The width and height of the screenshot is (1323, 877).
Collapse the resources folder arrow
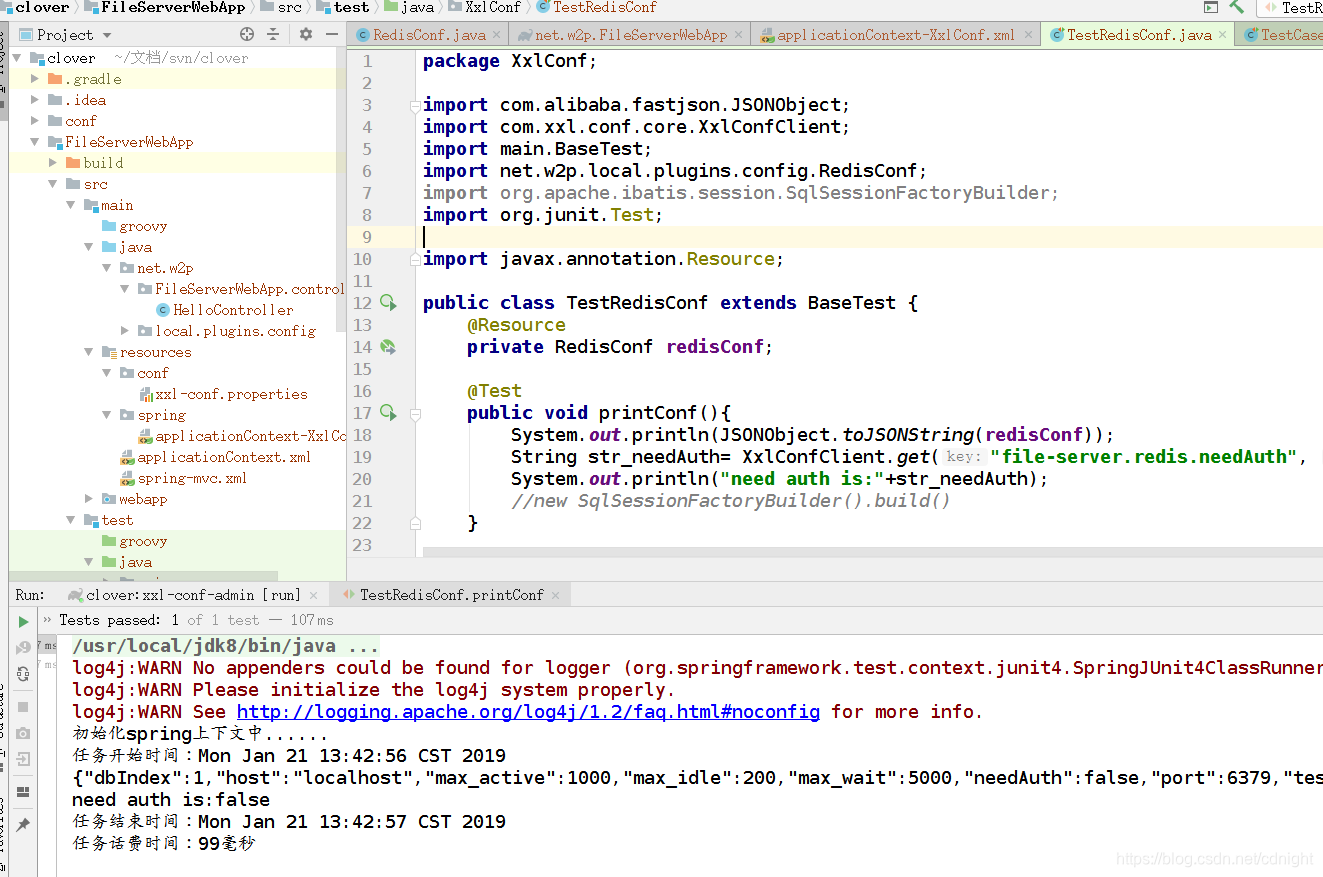(x=90, y=352)
